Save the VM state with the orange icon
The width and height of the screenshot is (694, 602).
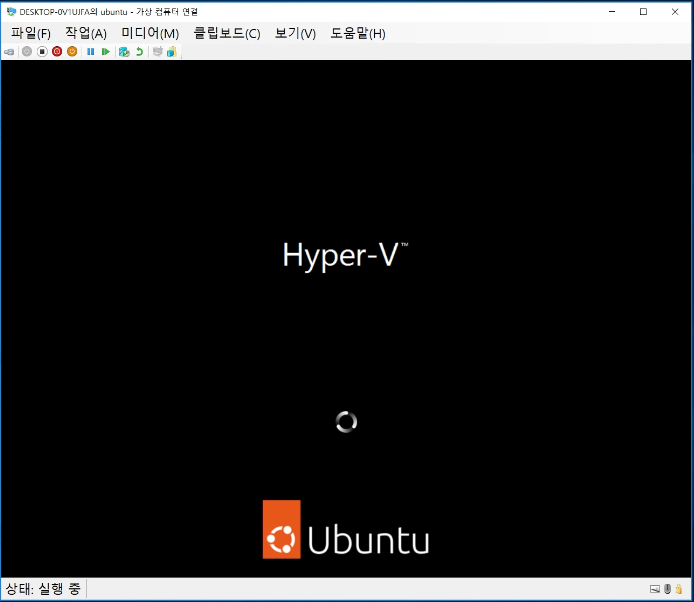click(72, 52)
